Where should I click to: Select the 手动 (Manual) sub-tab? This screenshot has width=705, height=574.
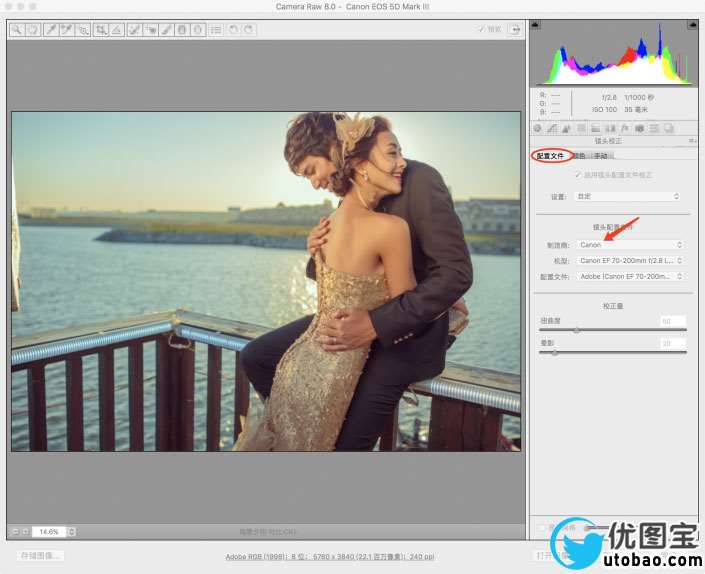[601, 156]
